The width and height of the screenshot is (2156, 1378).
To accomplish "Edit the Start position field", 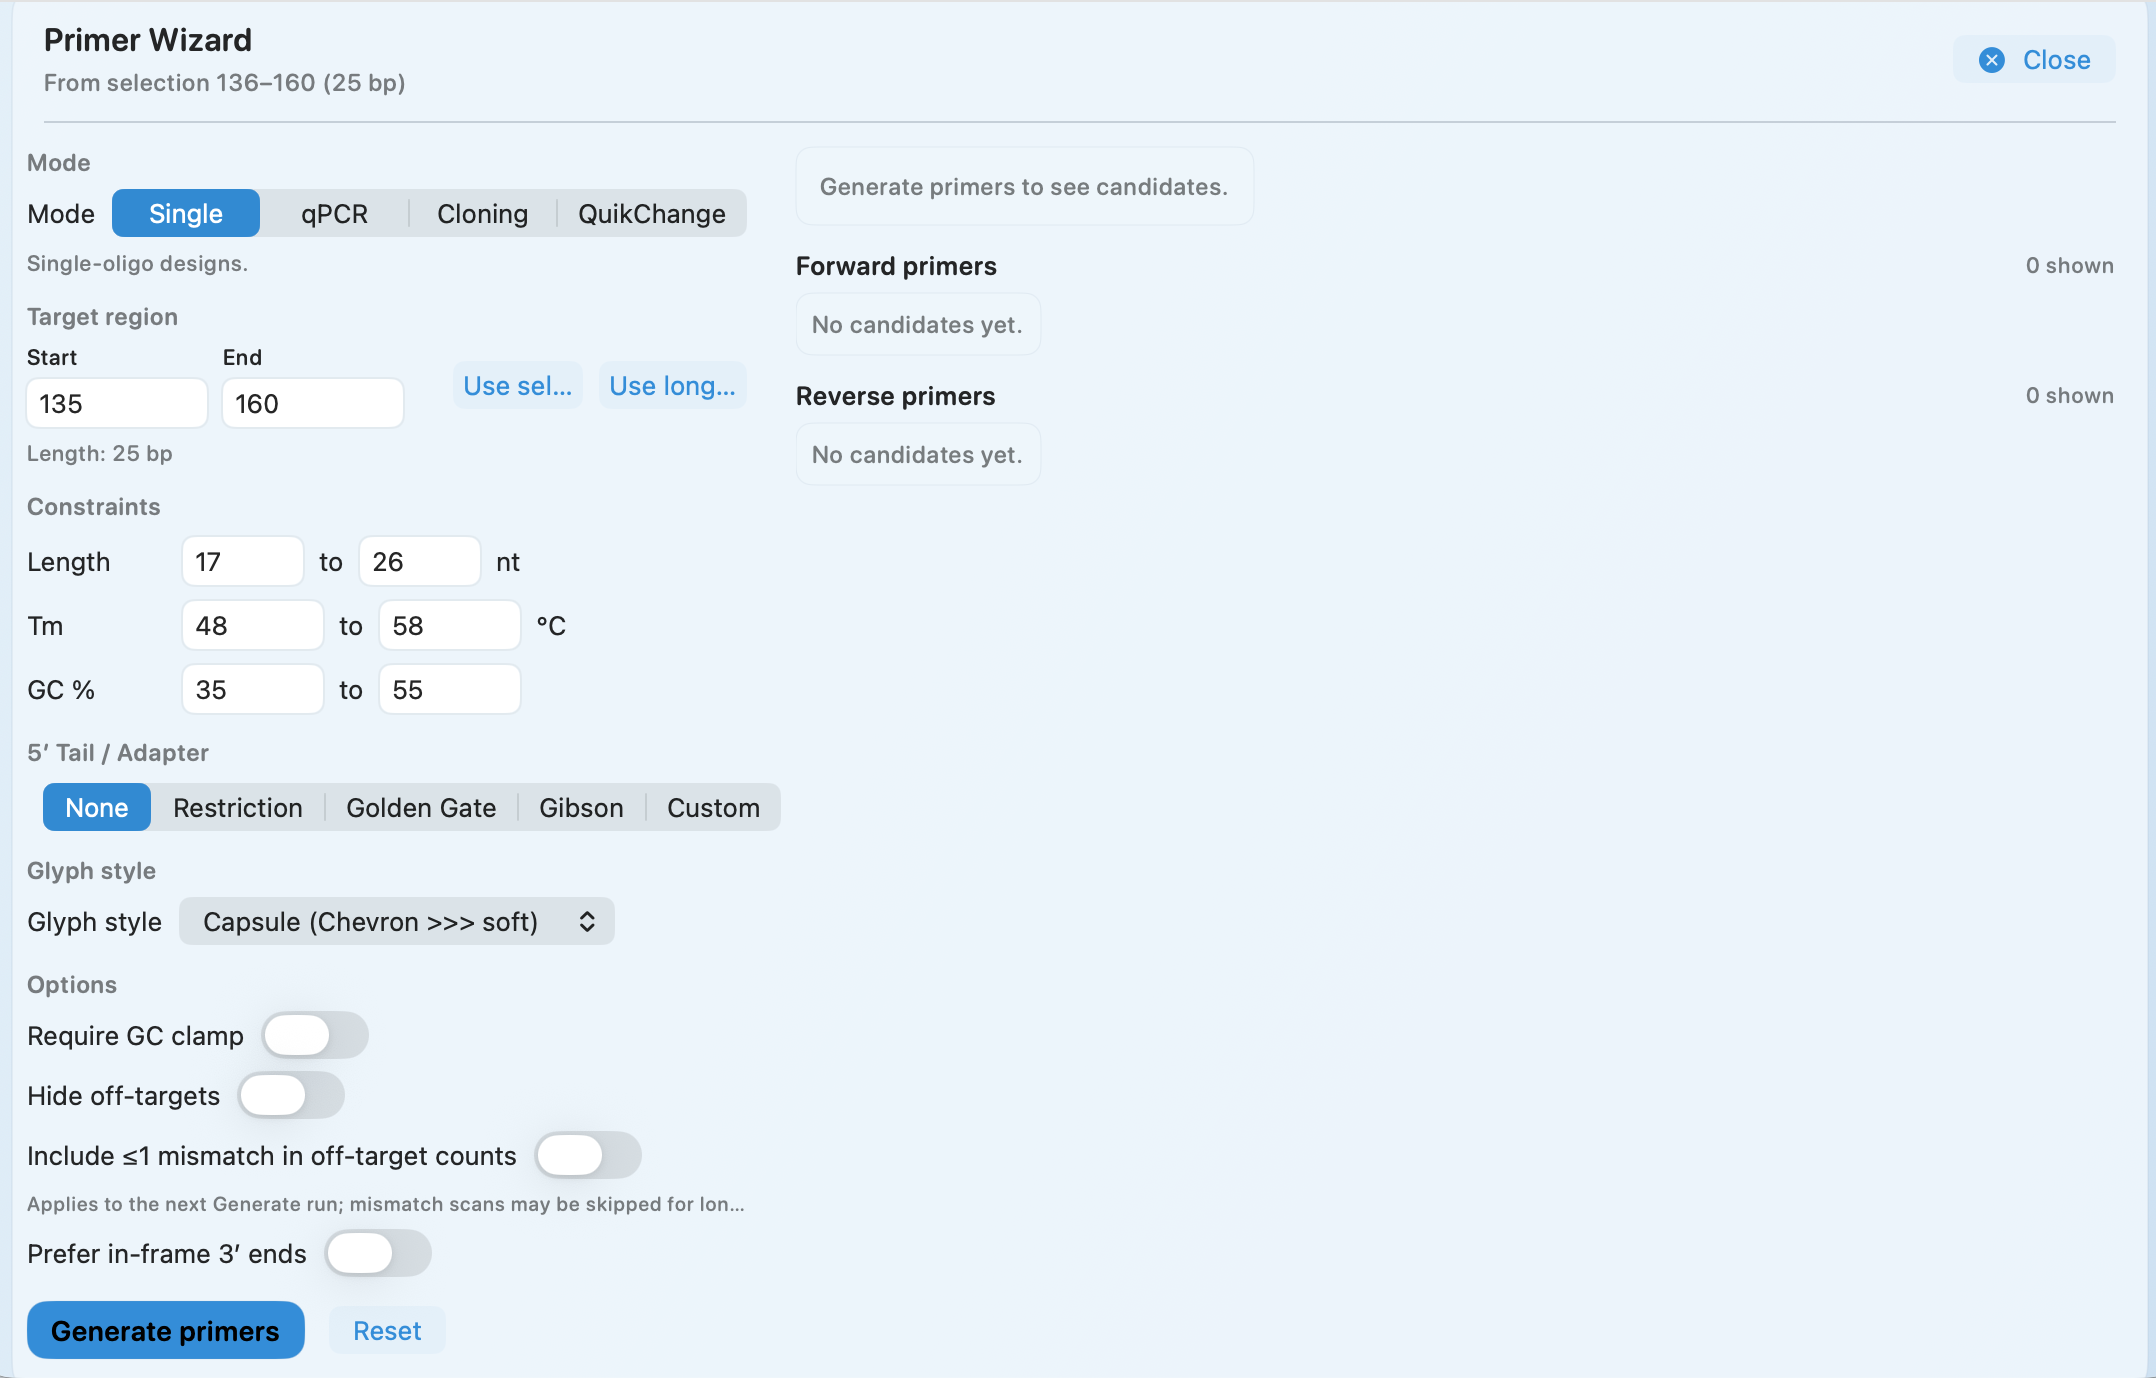I will point(116,402).
